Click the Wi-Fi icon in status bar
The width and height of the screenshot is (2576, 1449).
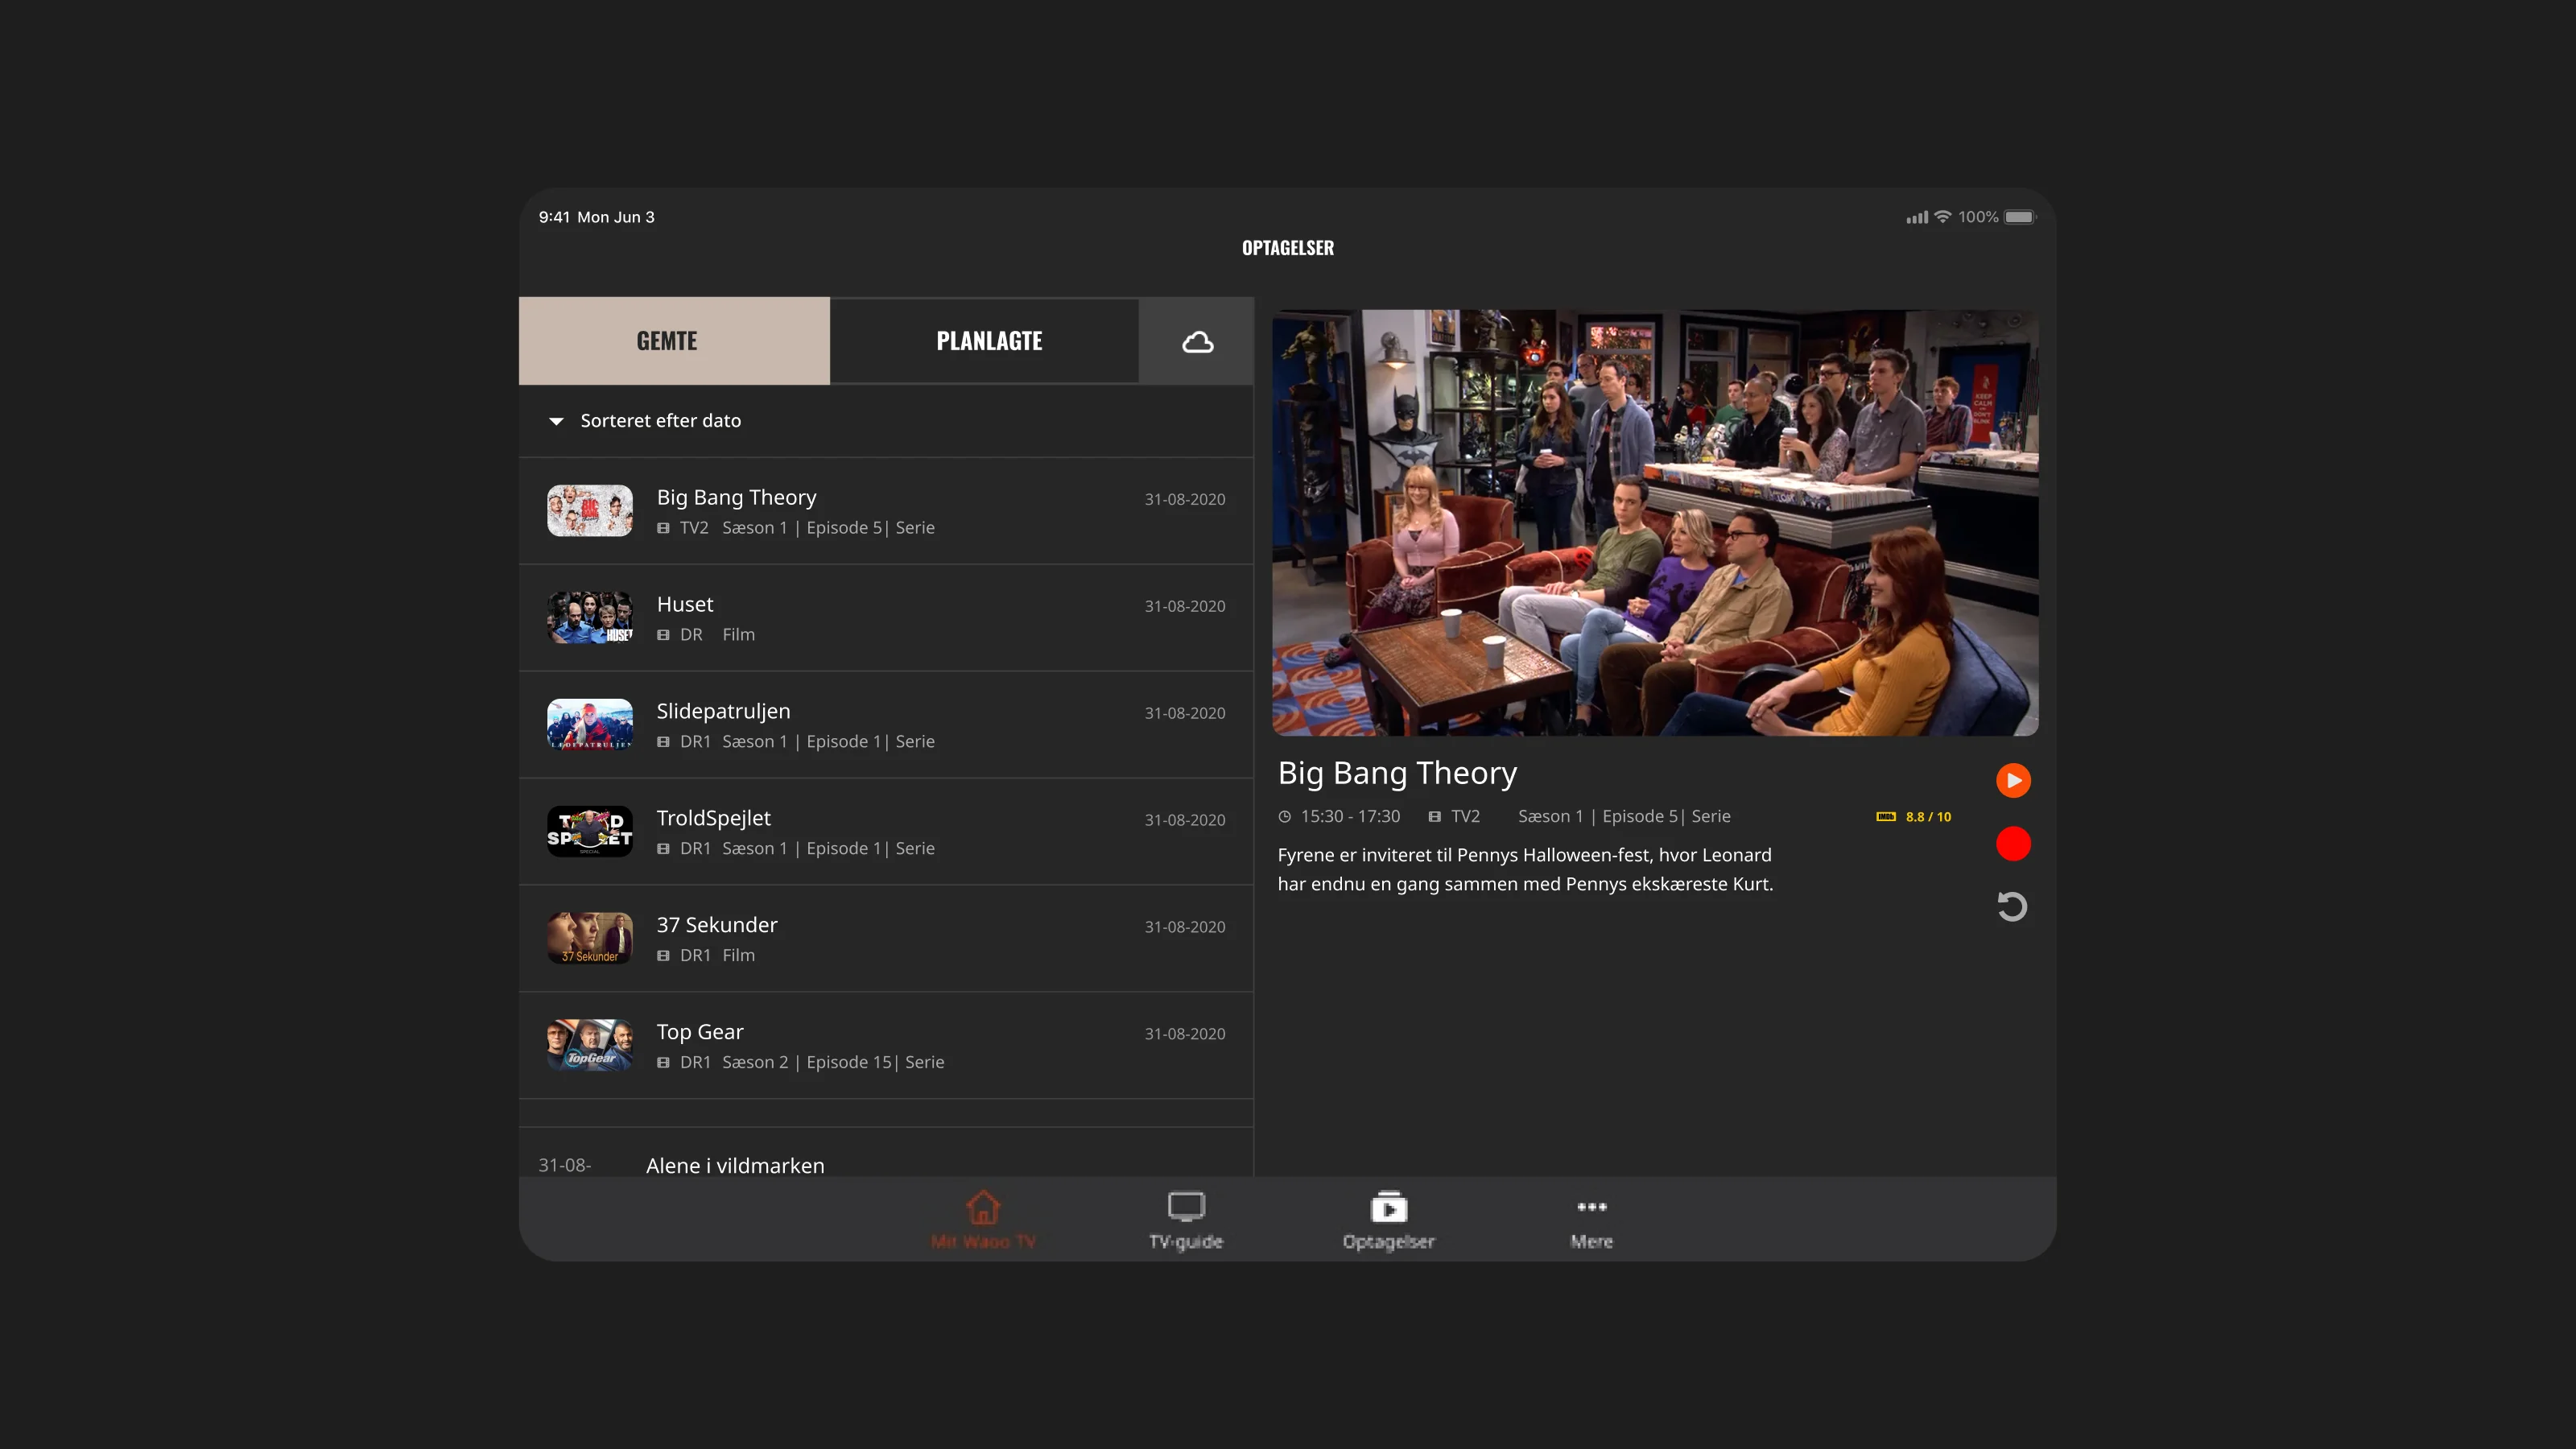1942,217
